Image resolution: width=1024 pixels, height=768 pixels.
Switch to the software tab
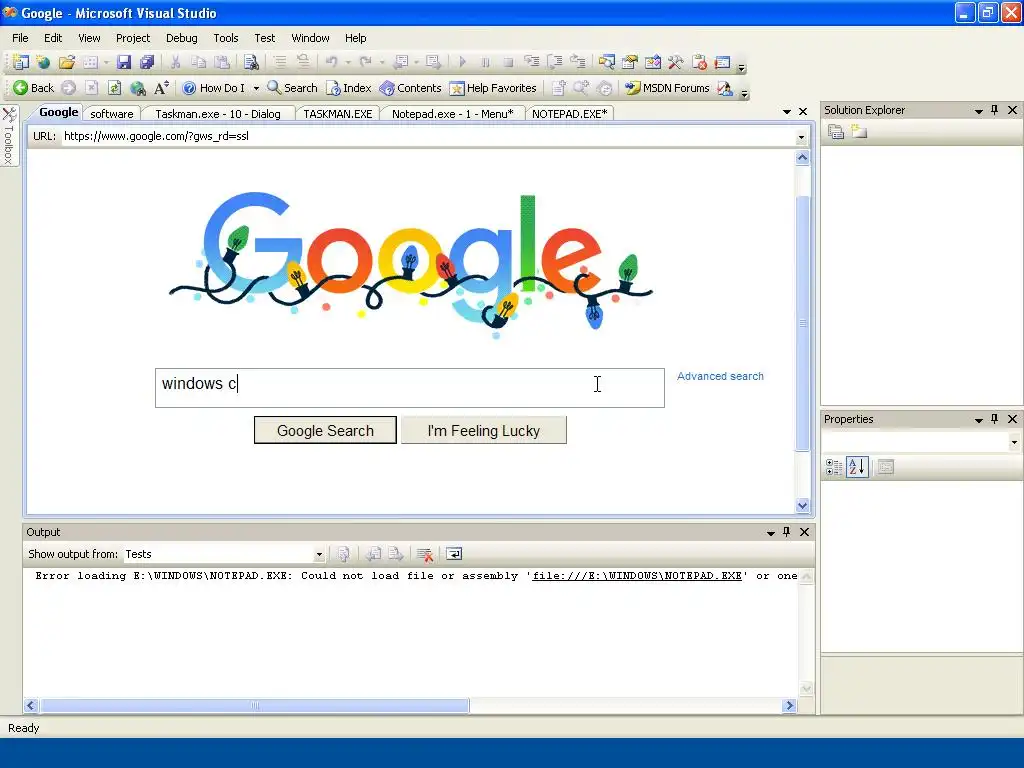112,114
